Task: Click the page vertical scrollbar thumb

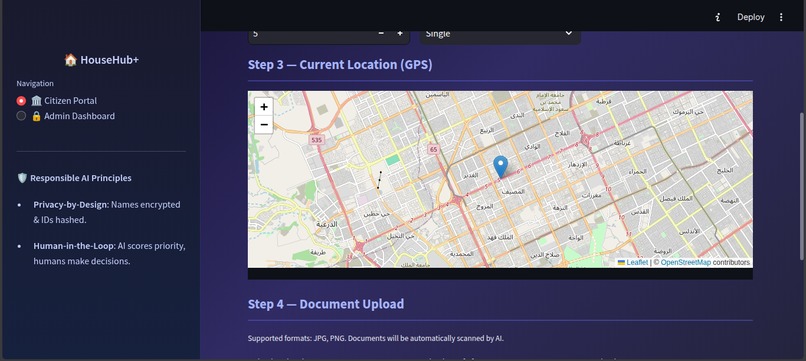Action: [x=802, y=186]
